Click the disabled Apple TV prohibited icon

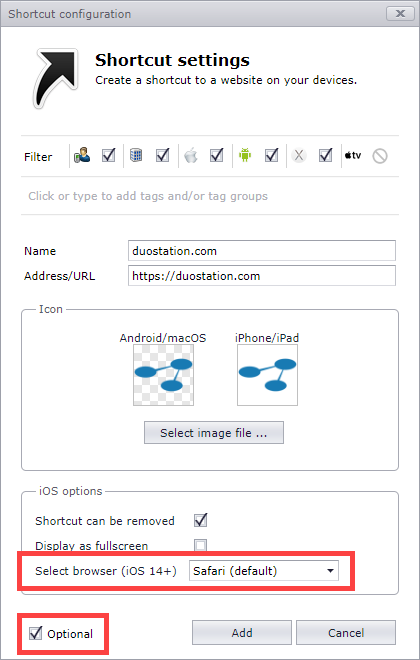pos(380,156)
